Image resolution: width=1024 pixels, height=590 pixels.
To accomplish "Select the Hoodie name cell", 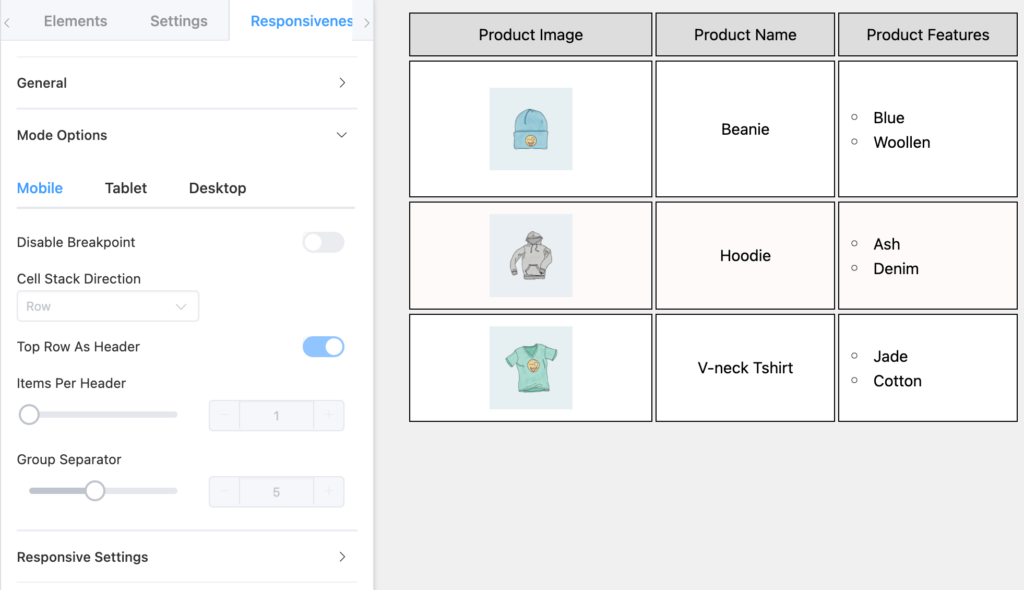I will pos(745,255).
